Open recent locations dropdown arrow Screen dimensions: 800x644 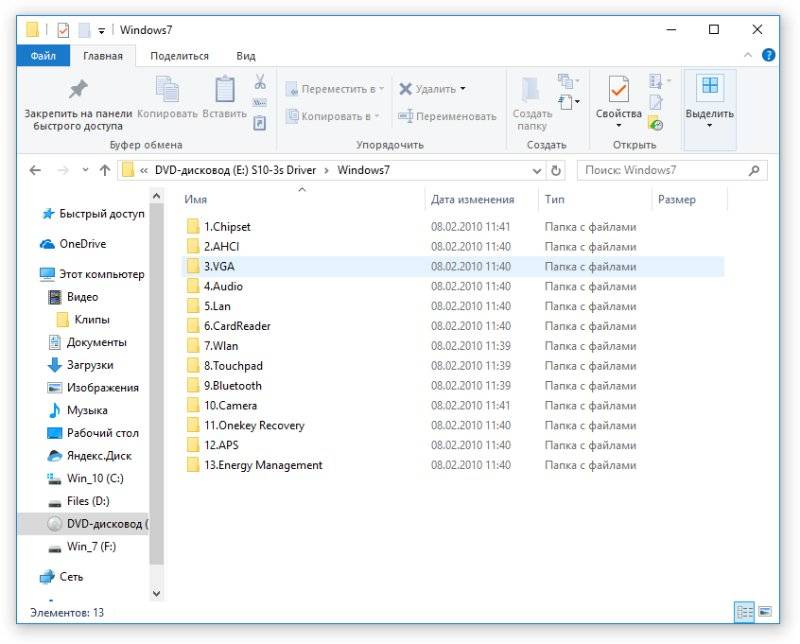85,170
